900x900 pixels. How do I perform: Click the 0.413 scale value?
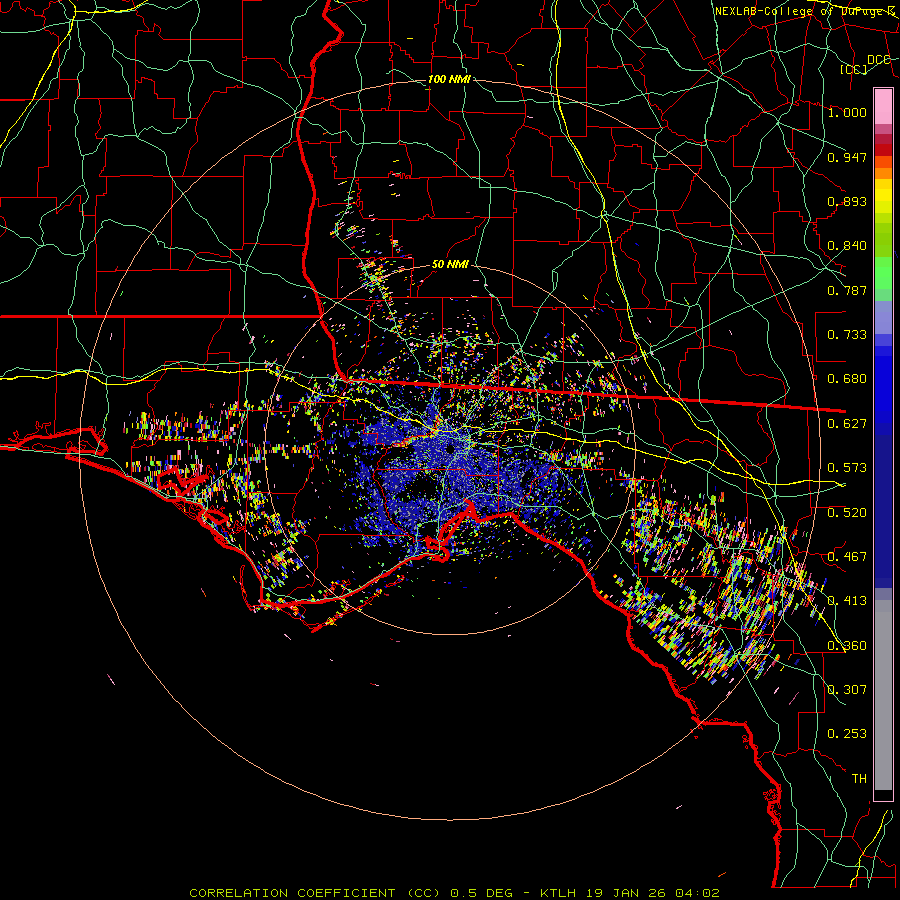point(847,601)
